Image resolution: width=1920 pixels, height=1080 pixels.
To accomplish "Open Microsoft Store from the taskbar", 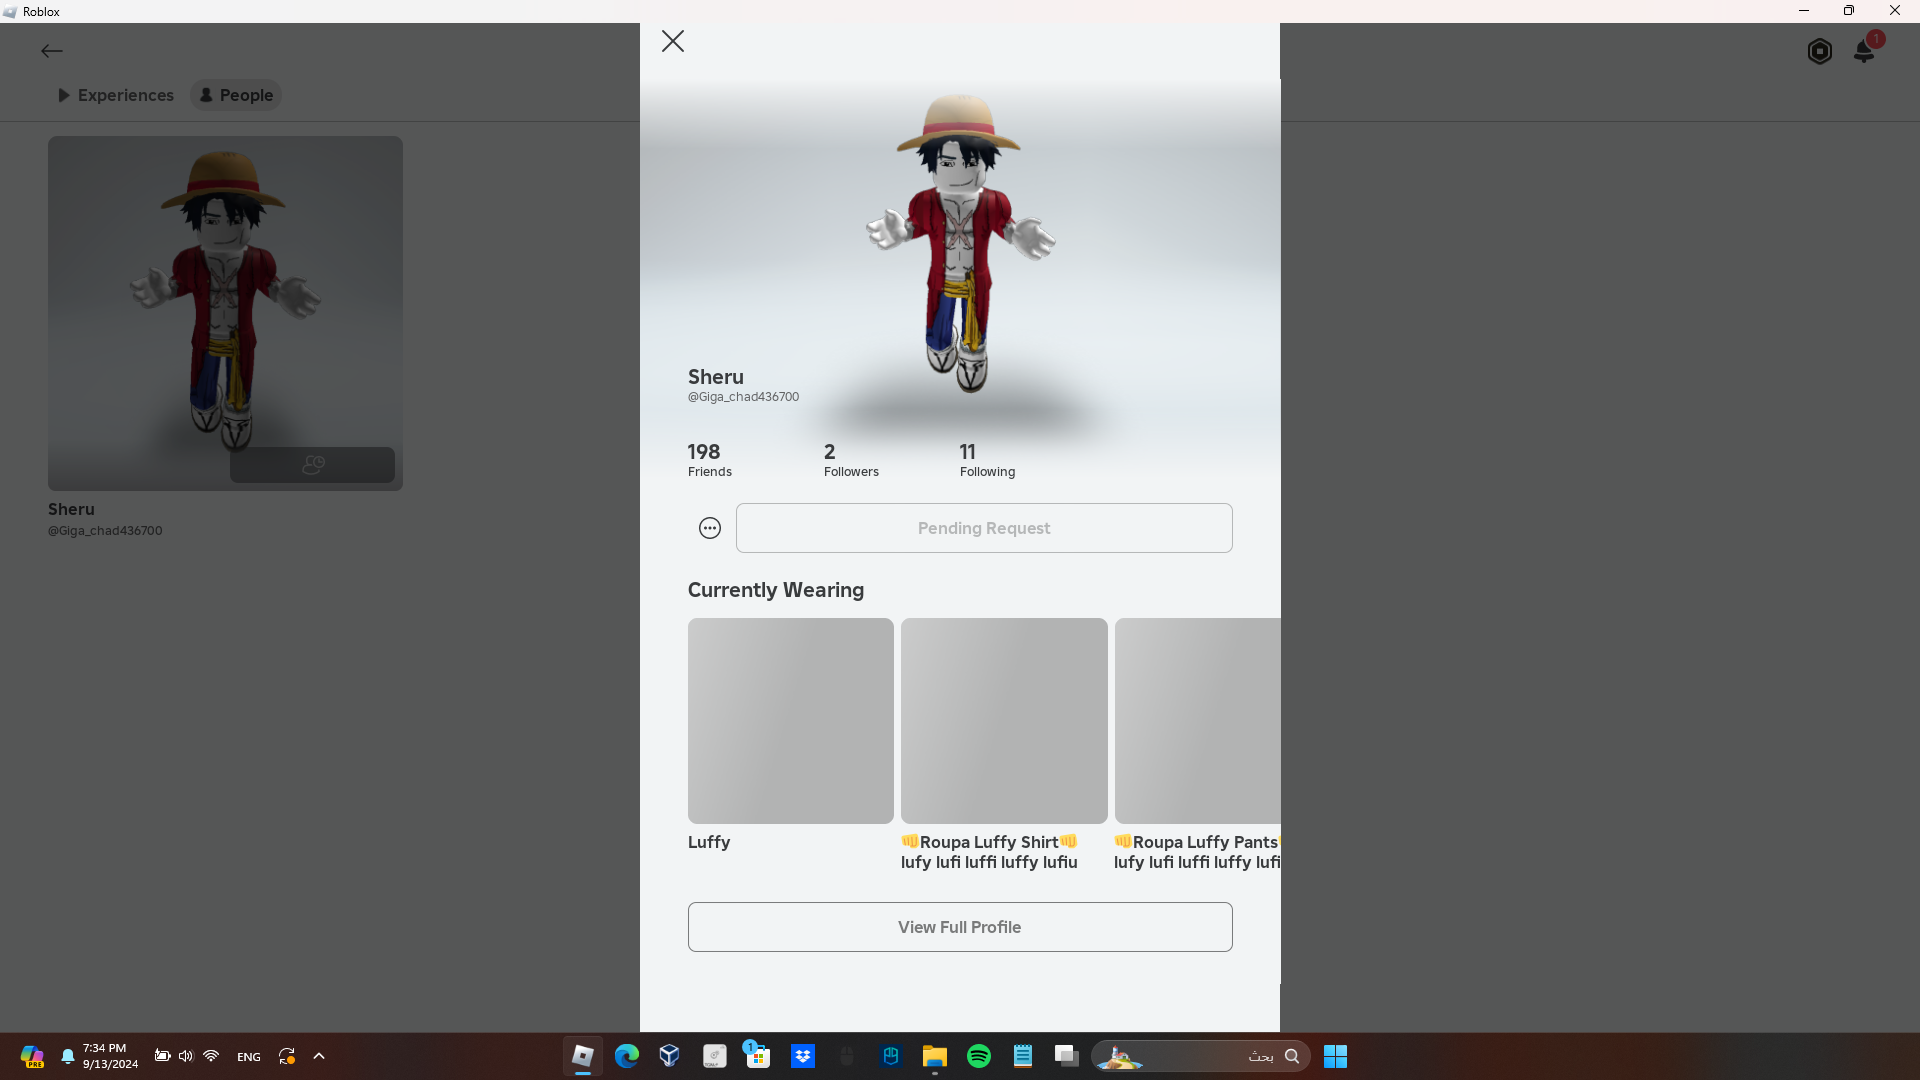I will pyautogui.click(x=758, y=1056).
